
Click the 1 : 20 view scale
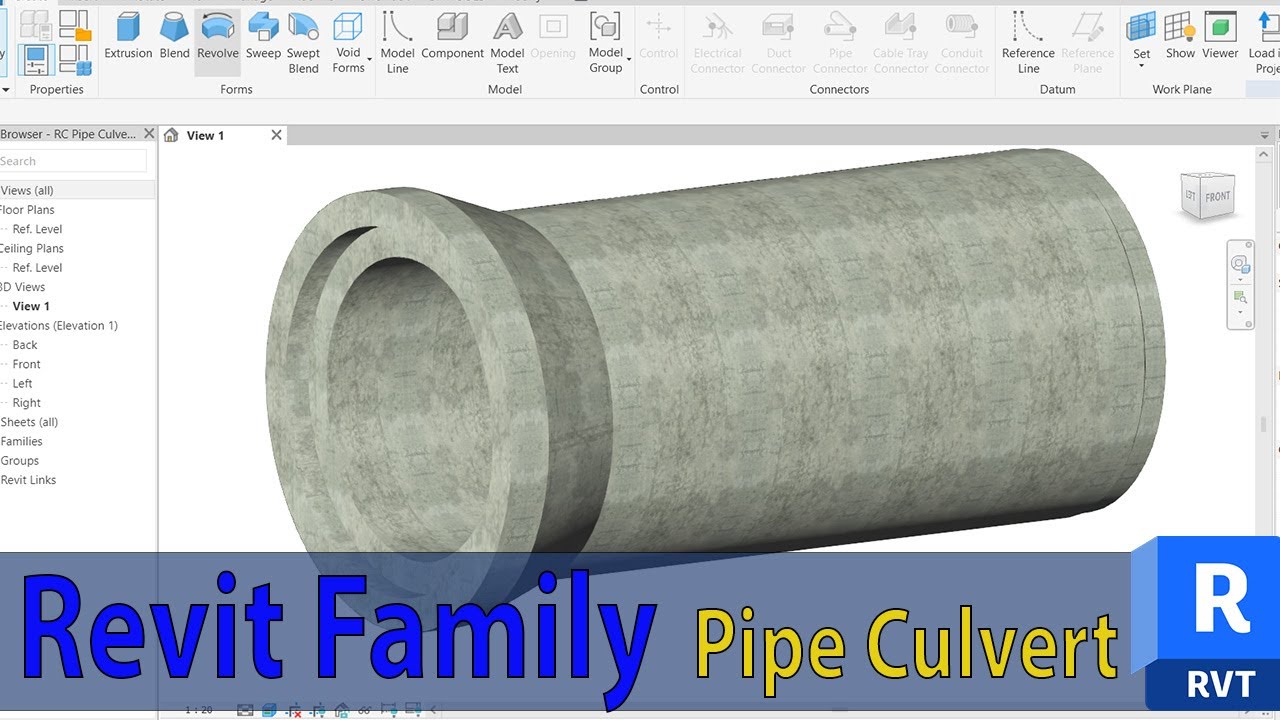pyautogui.click(x=199, y=710)
